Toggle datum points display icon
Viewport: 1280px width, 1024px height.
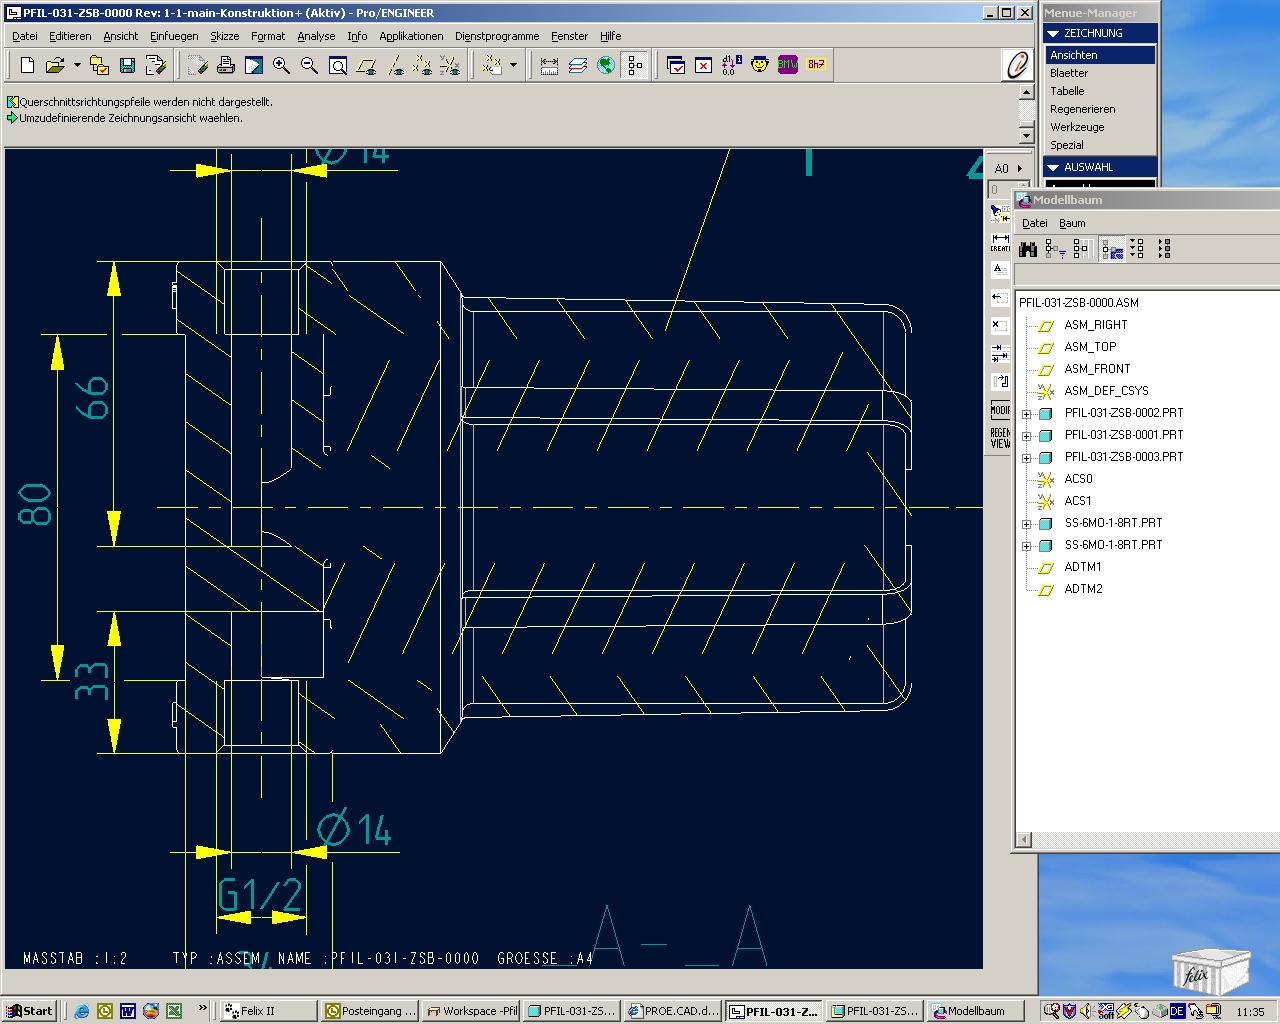click(x=423, y=65)
